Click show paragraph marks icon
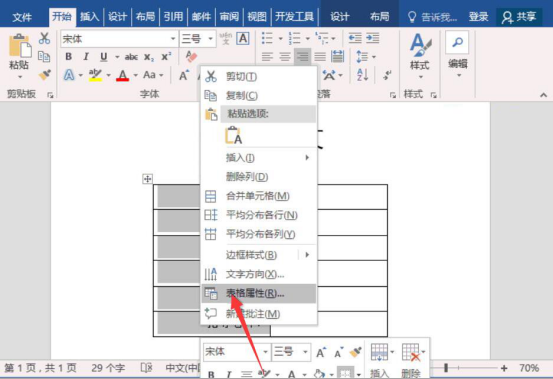This screenshot has height=379, width=553. 388,75
